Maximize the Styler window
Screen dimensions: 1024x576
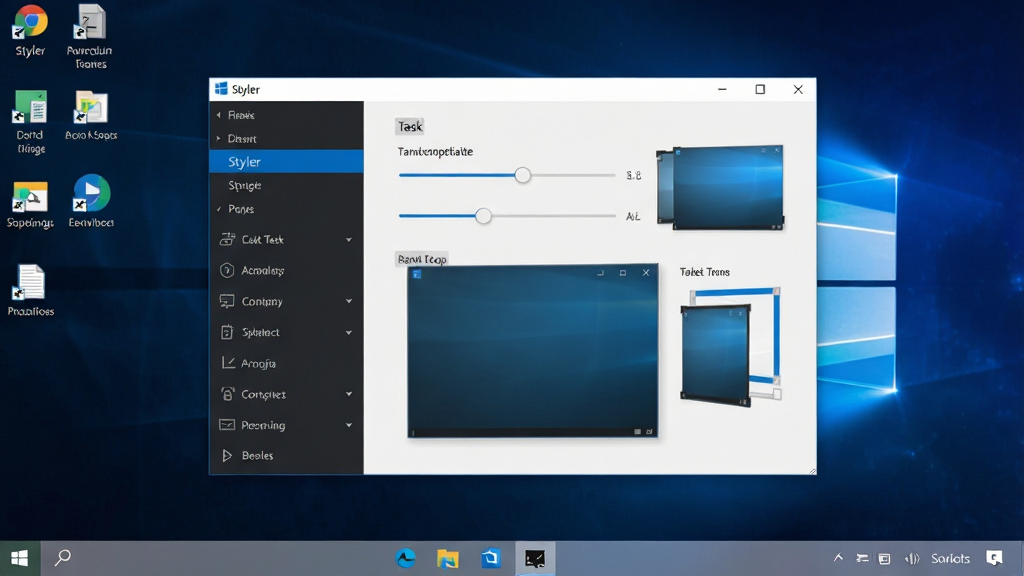coord(760,89)
